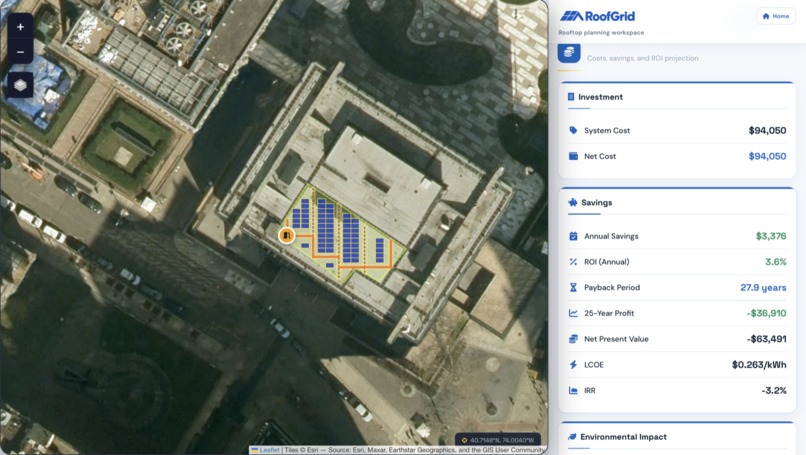The image size is (806, 455).
Task: Click the Savings section heading
Action: pyautogui.click(x=597, y=203)
